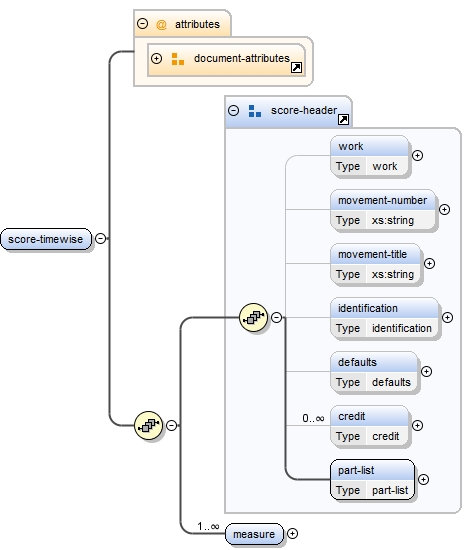Collapse the score-header group
Image resolution: width=468 pixels, height=550 pixels.
[234, 110]
